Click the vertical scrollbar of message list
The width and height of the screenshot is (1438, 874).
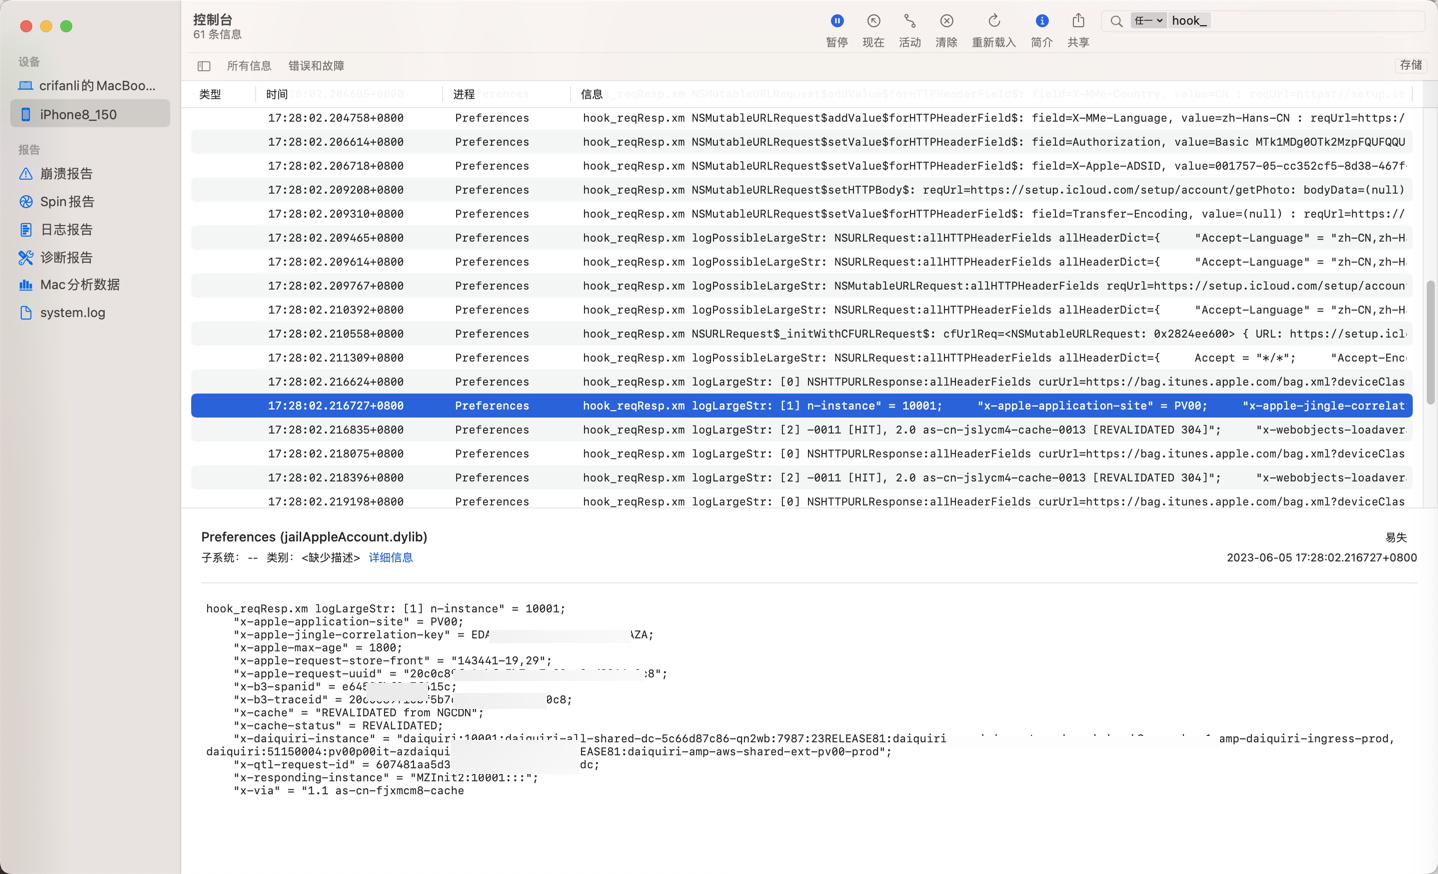(x=1430, y=342)
